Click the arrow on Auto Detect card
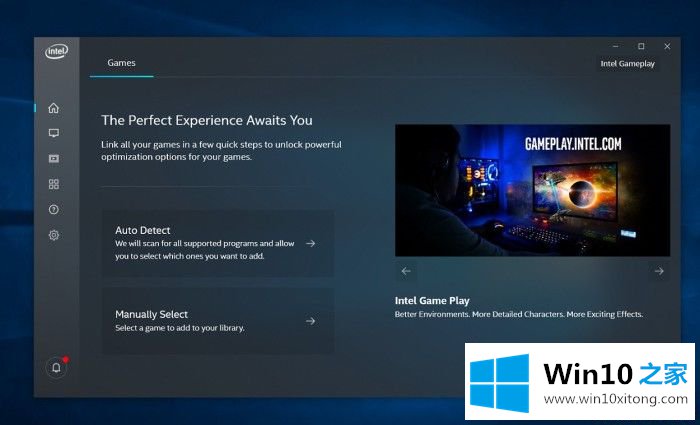 pos(311,243)
